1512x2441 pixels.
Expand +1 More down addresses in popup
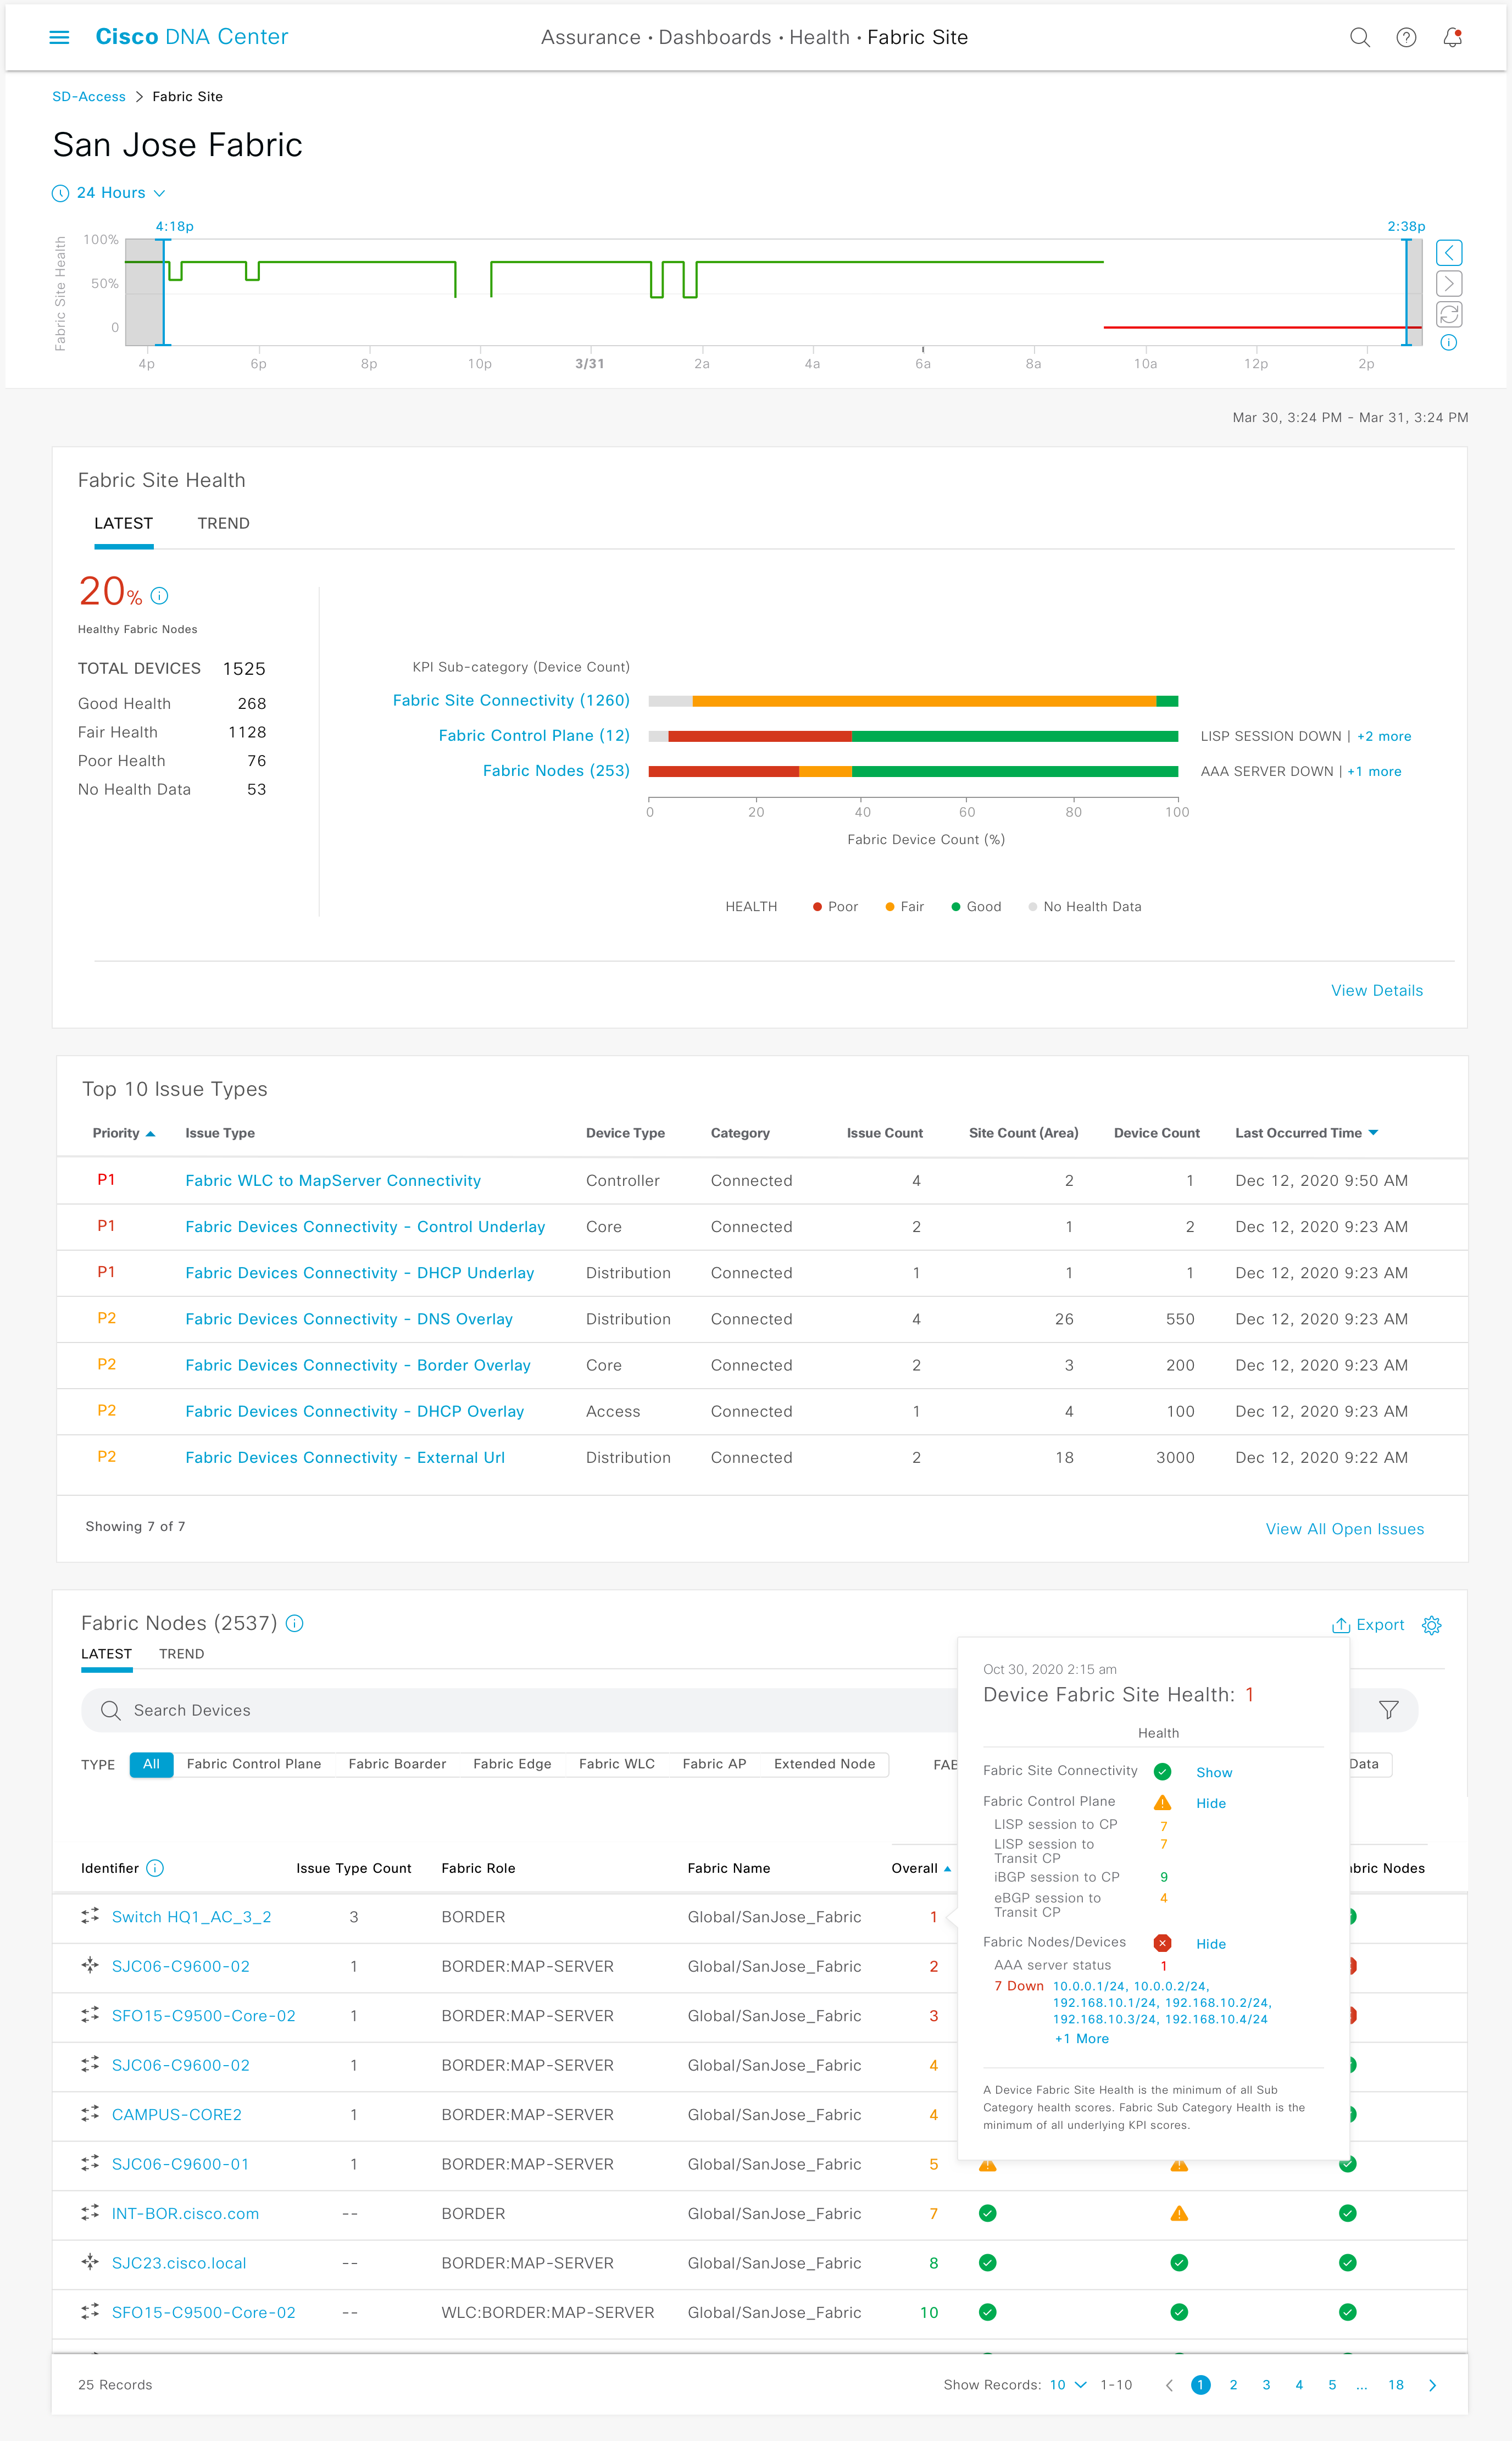[1082, 2039]
